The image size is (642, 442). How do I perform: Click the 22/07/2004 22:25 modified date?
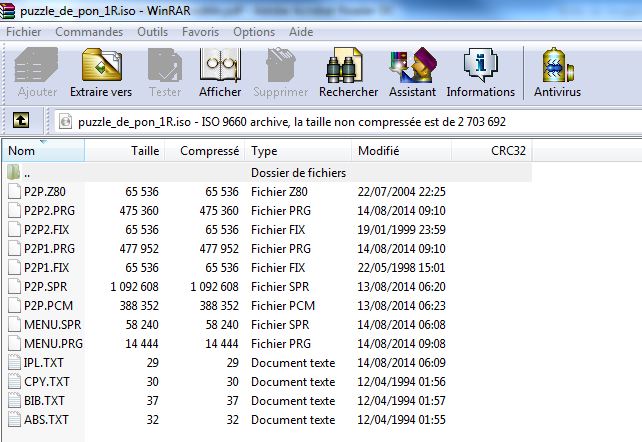[401, 192]
